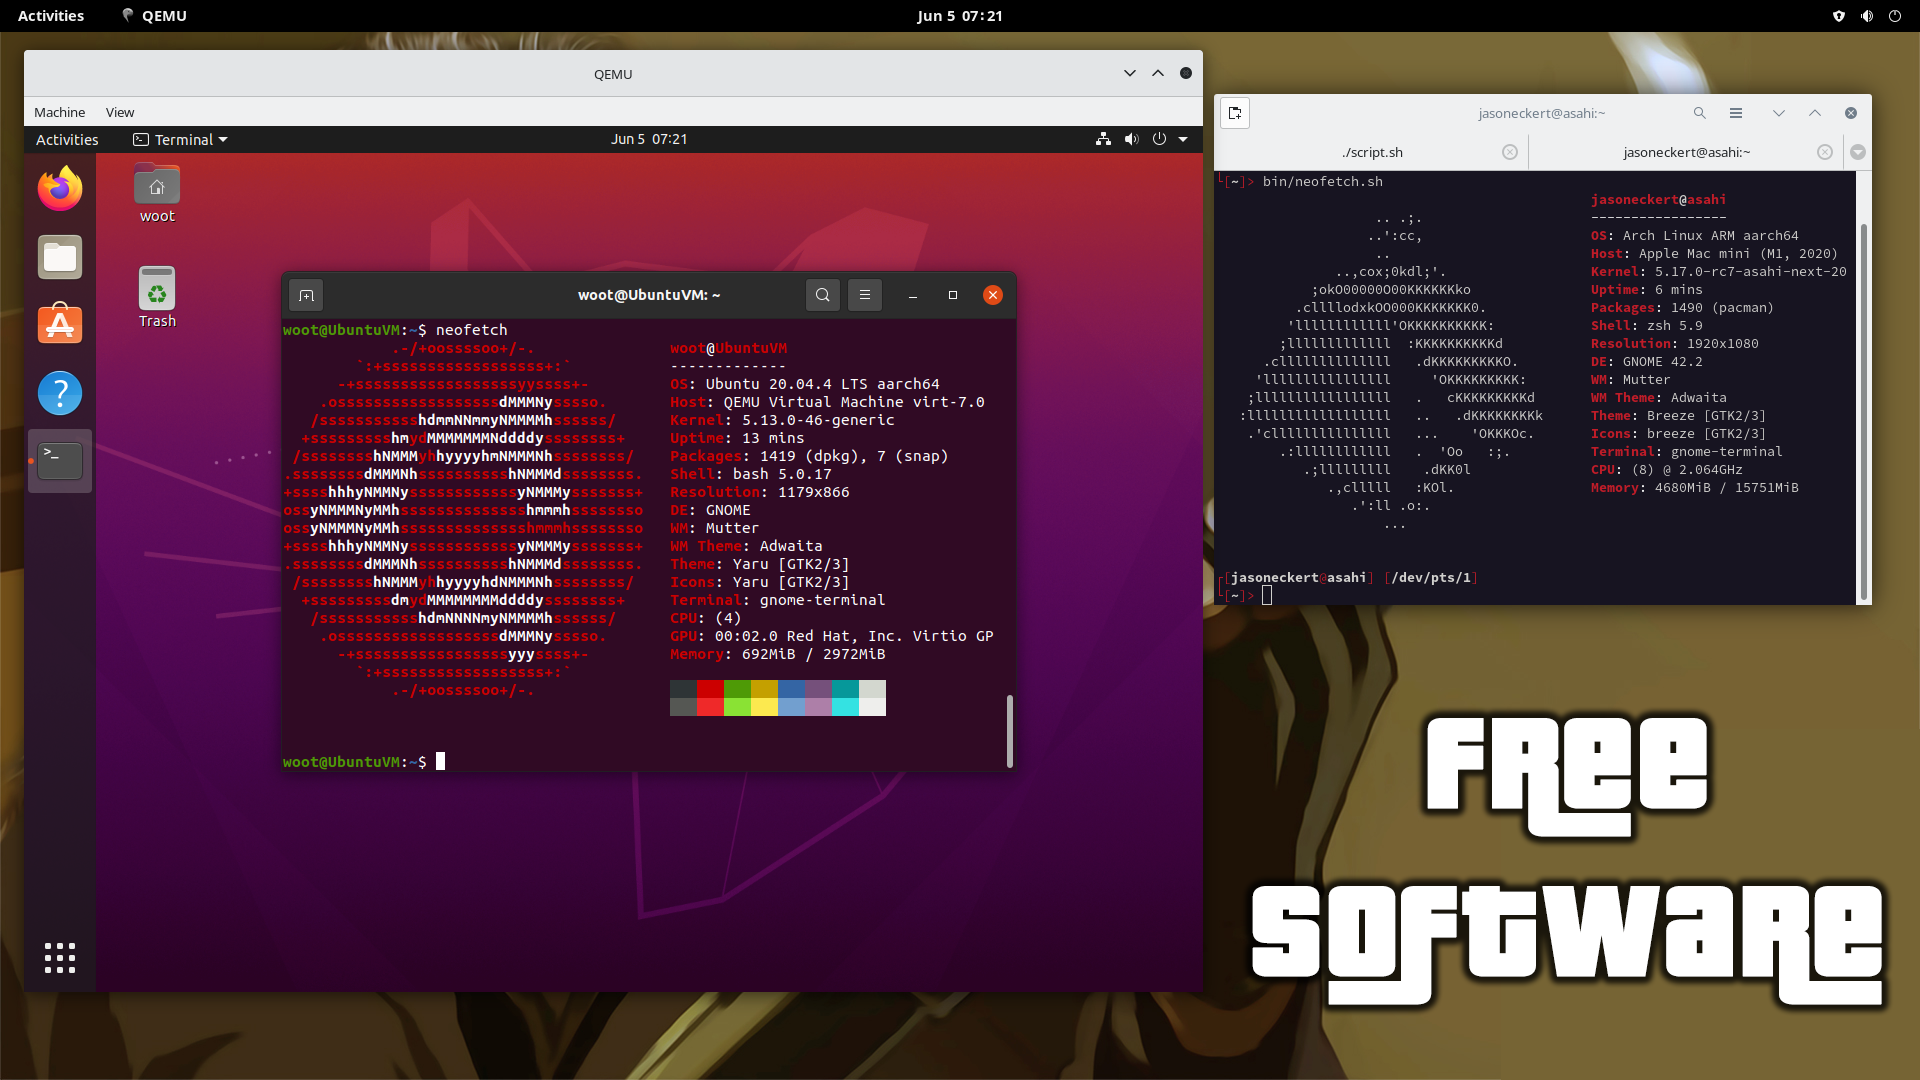The height and width of the screenshot is (1080, 1920).
Task: Open the Files app from the dock
Action: (x=59, y=256)
